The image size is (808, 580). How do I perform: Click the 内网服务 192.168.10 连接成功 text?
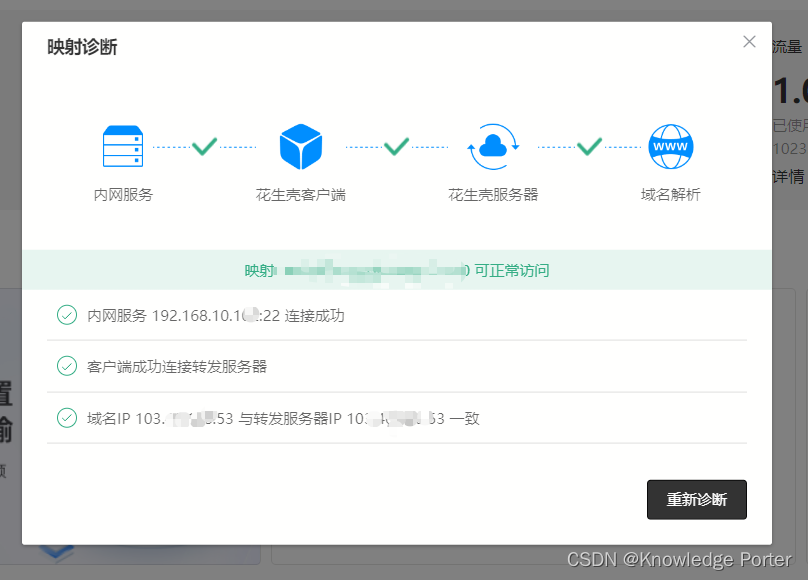(215, 315)
